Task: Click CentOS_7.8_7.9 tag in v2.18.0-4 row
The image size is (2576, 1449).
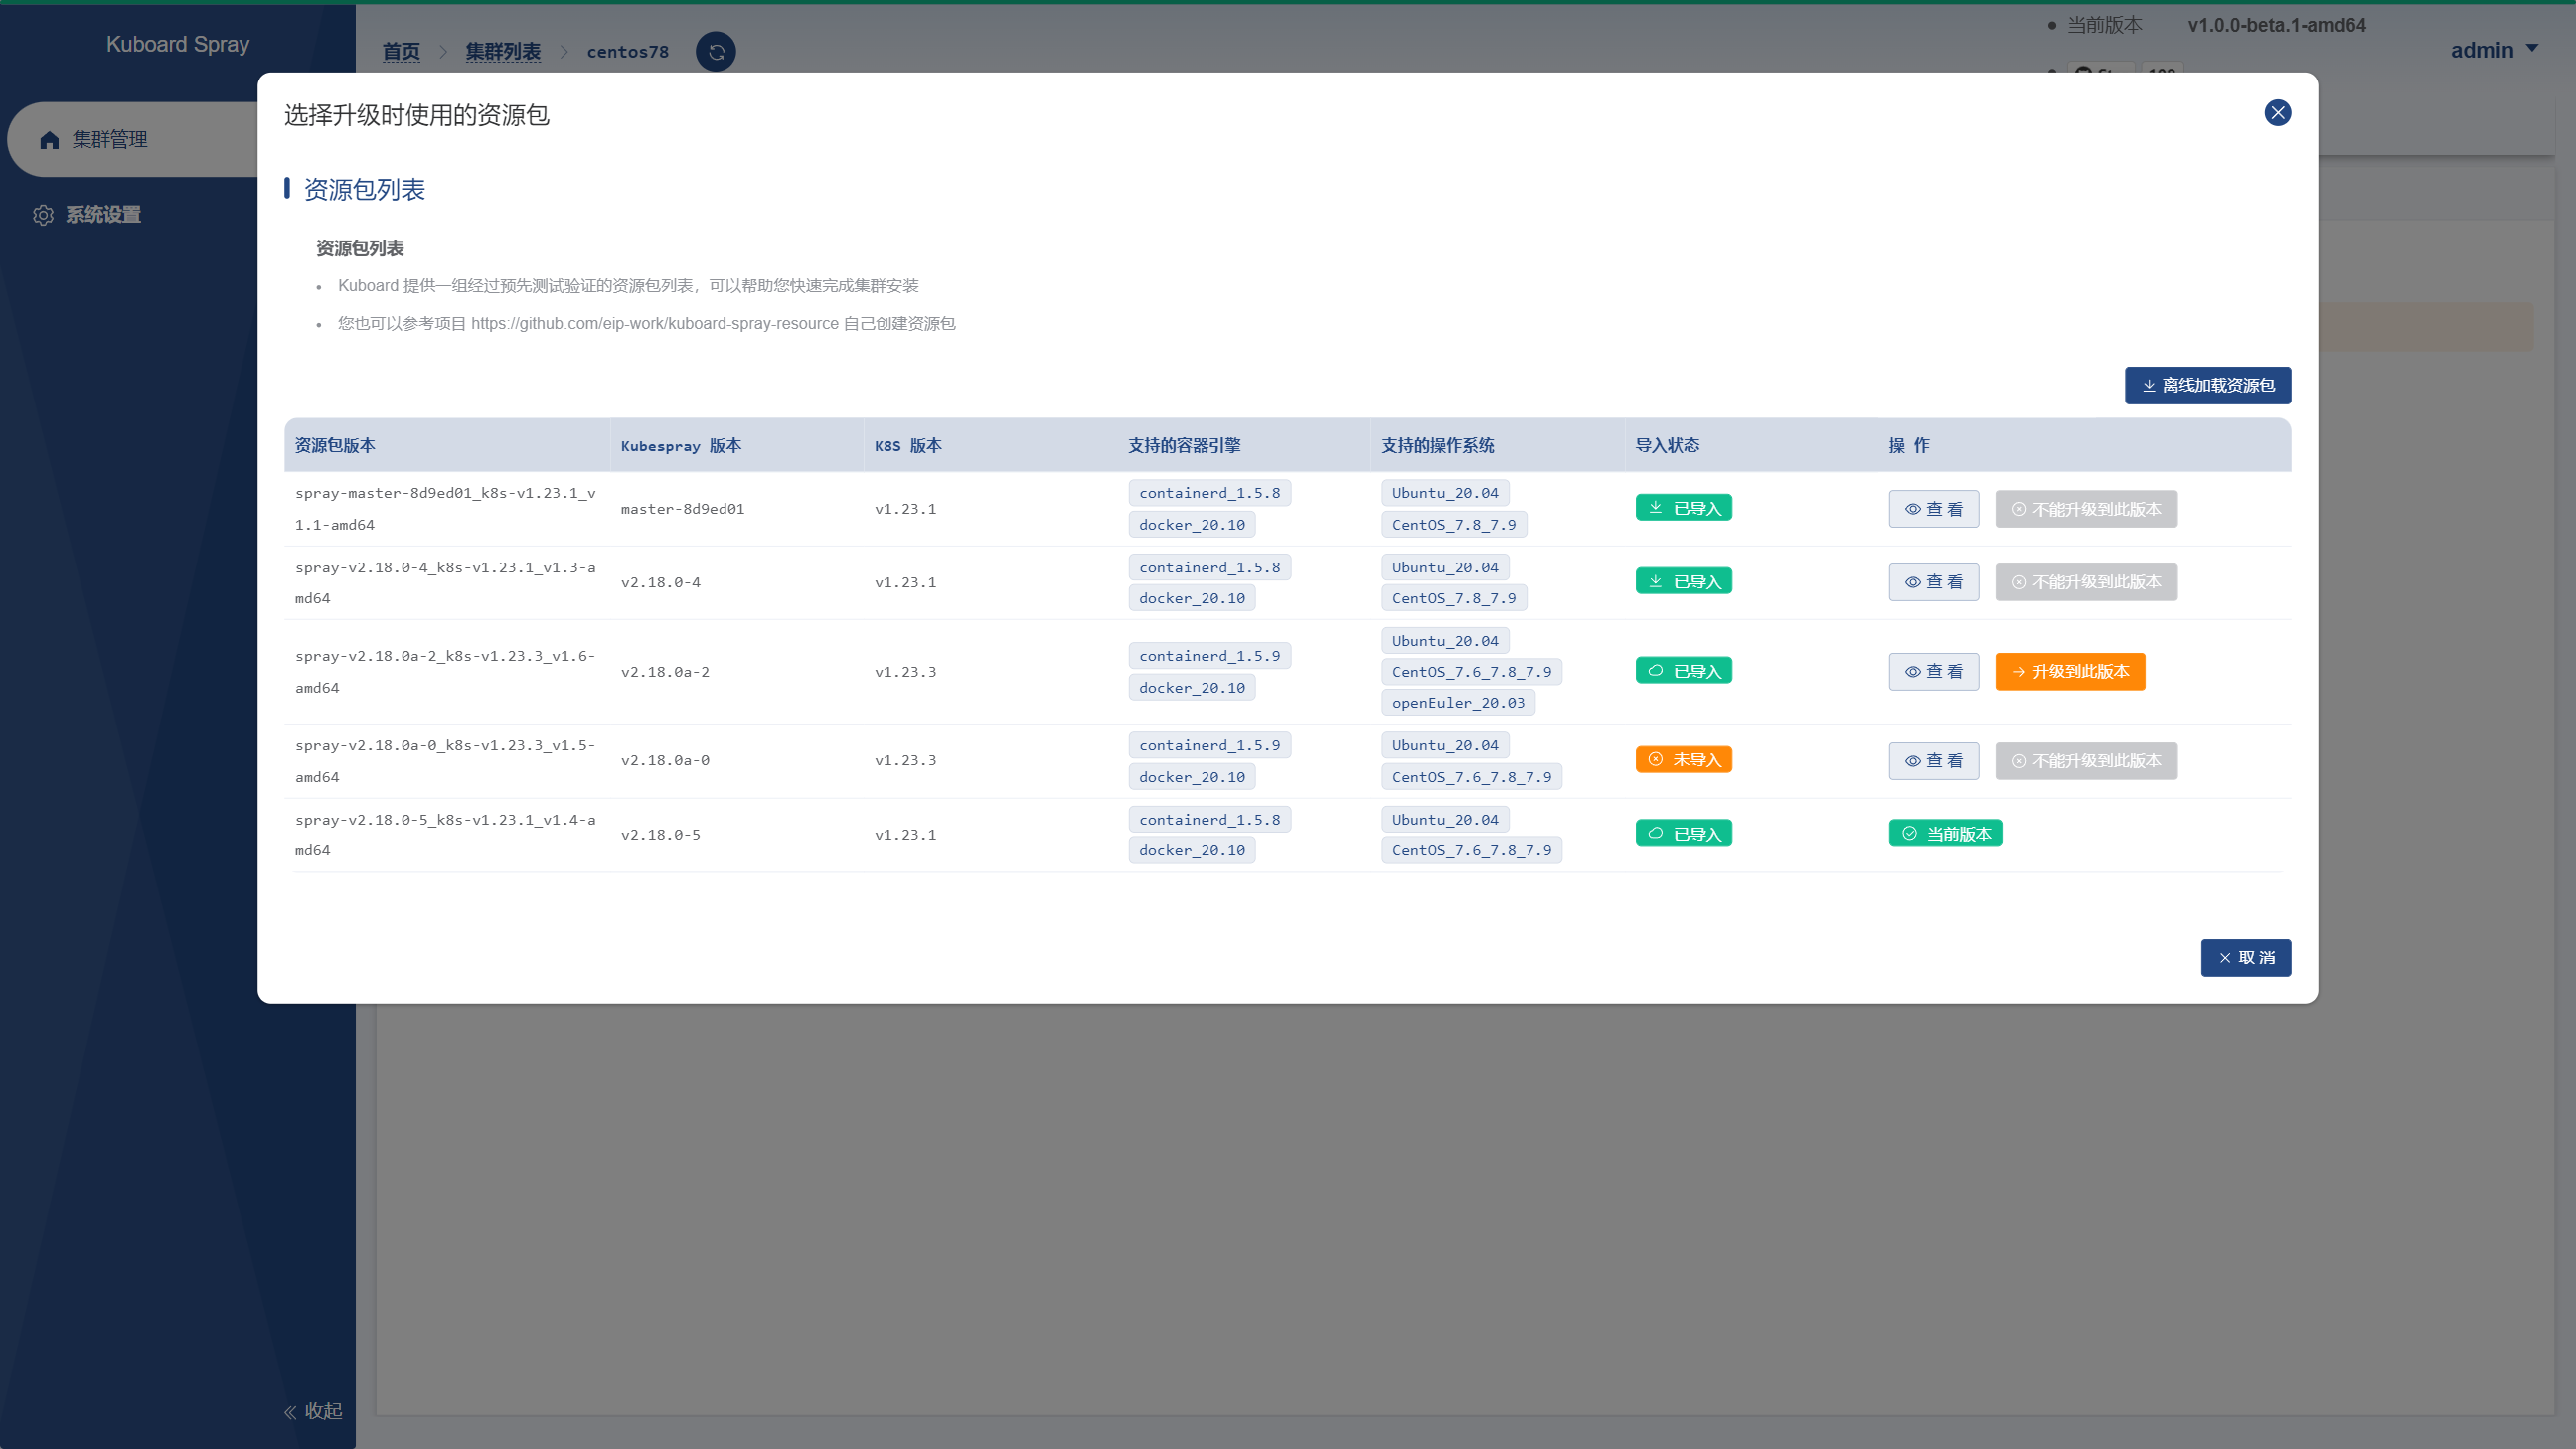Action: click(1454, 599)
